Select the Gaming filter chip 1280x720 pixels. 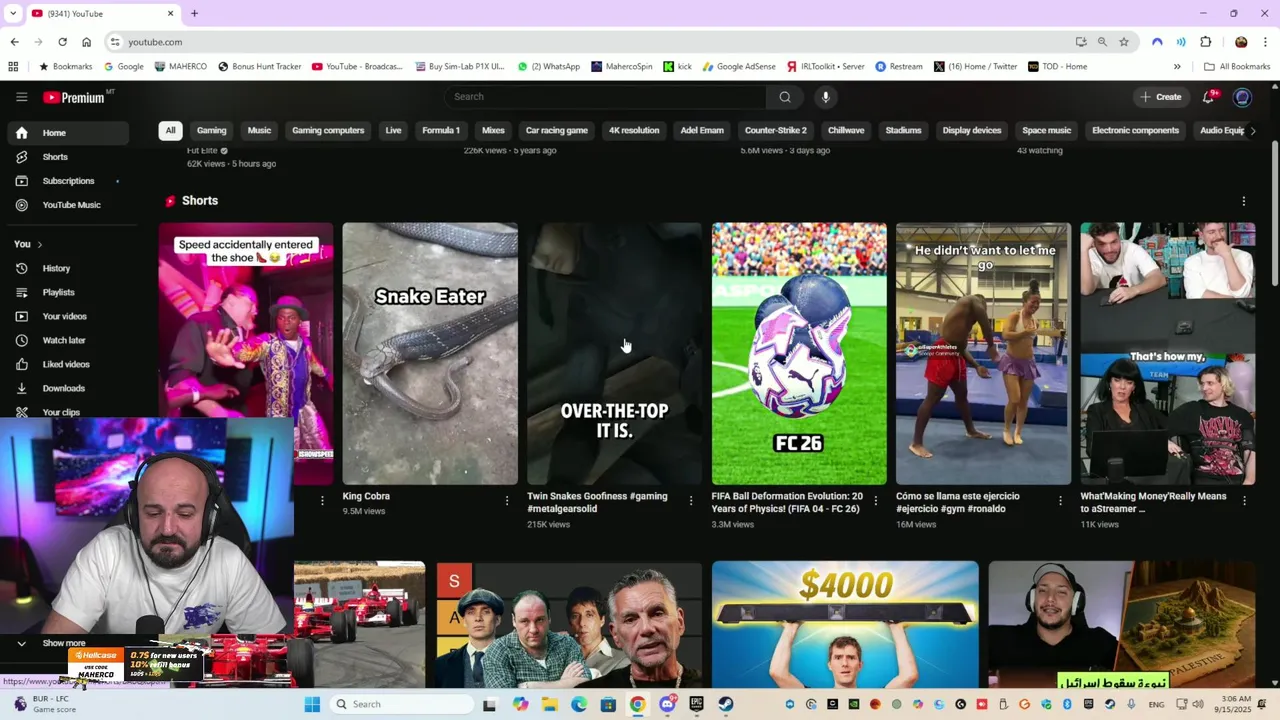pos(211,131)
